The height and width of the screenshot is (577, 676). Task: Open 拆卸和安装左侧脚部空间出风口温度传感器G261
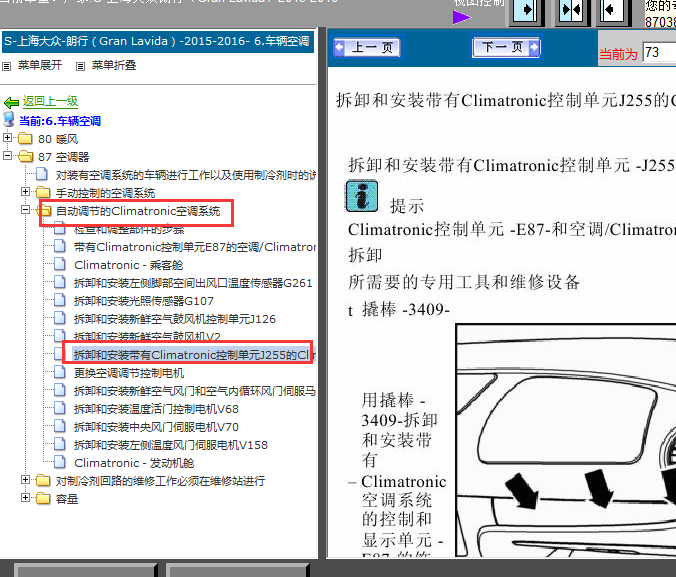coord(193,283)
